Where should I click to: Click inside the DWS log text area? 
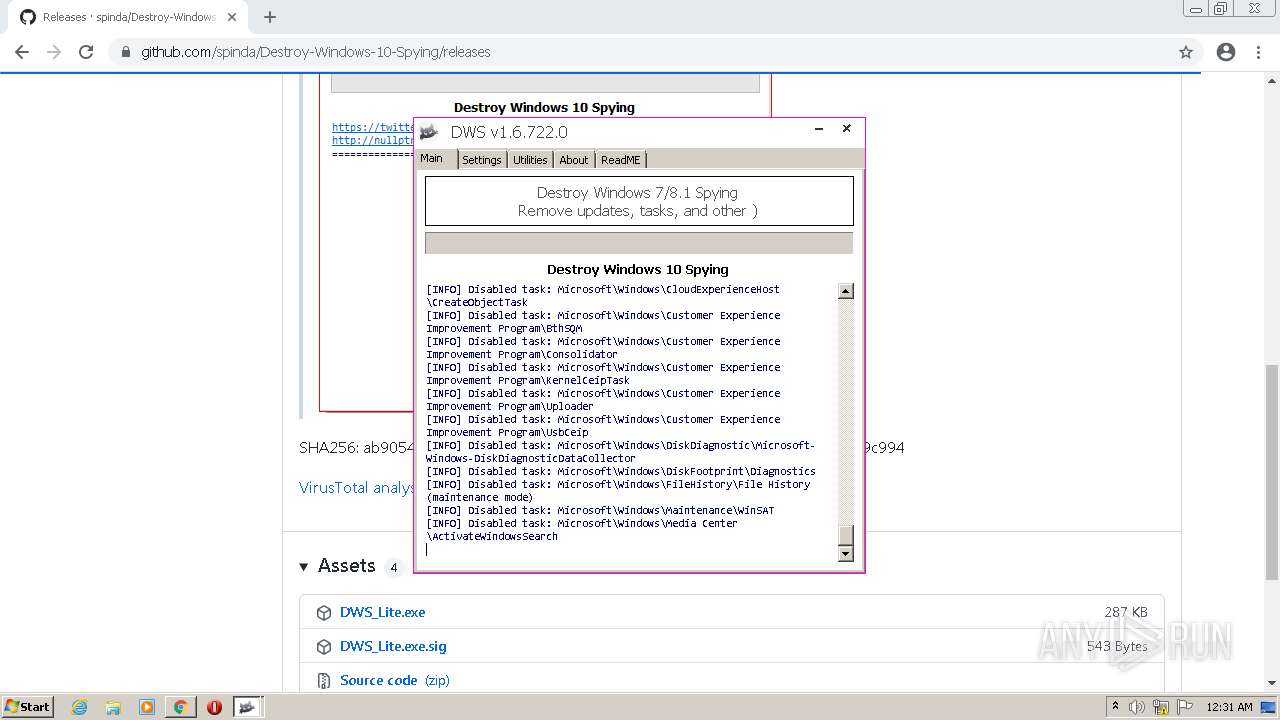tap(631, 422)
